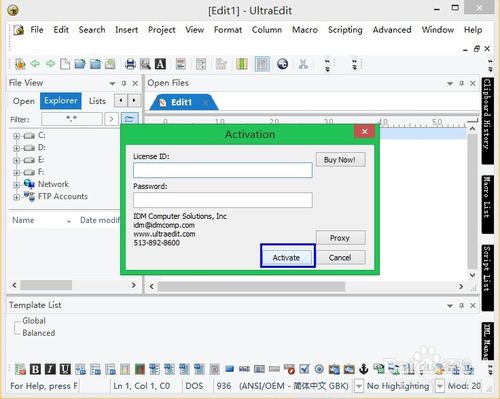Open the Open Files panel dropdown arrow
The height and width of the screenshot is (399, 500).
pos(450,83)
